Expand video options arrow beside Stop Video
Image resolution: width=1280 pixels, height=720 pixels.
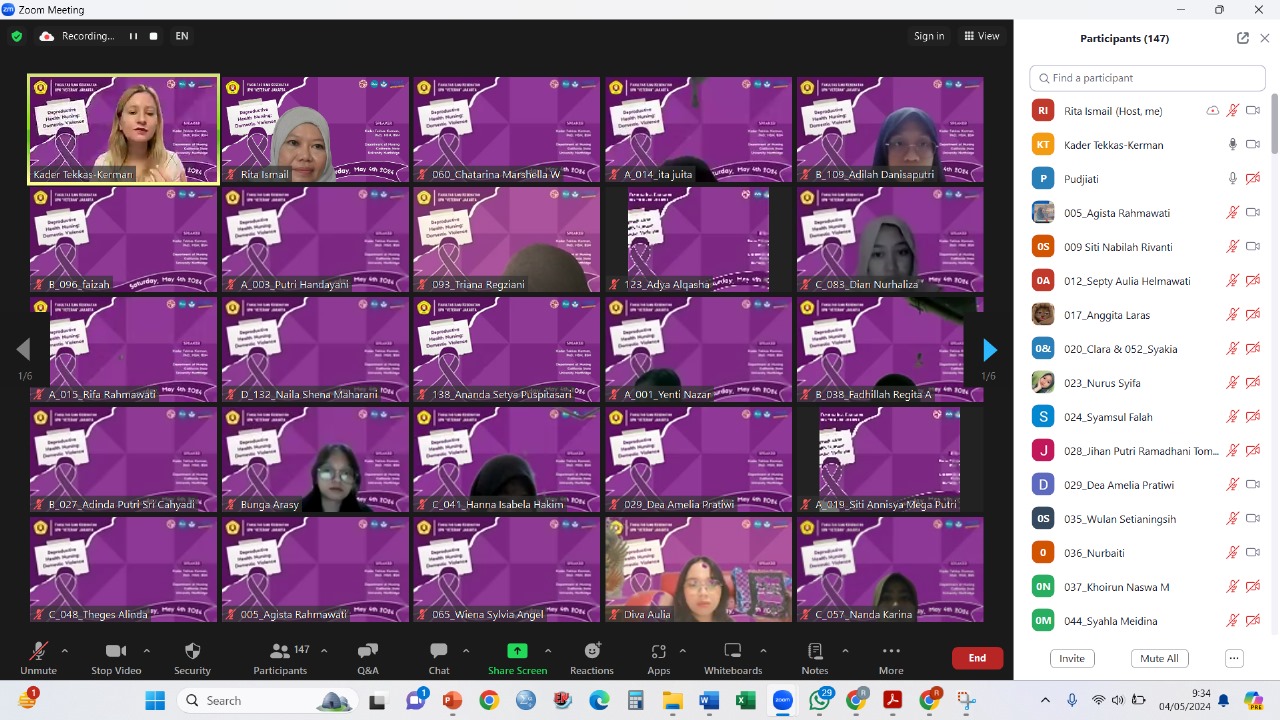(146, 651)
